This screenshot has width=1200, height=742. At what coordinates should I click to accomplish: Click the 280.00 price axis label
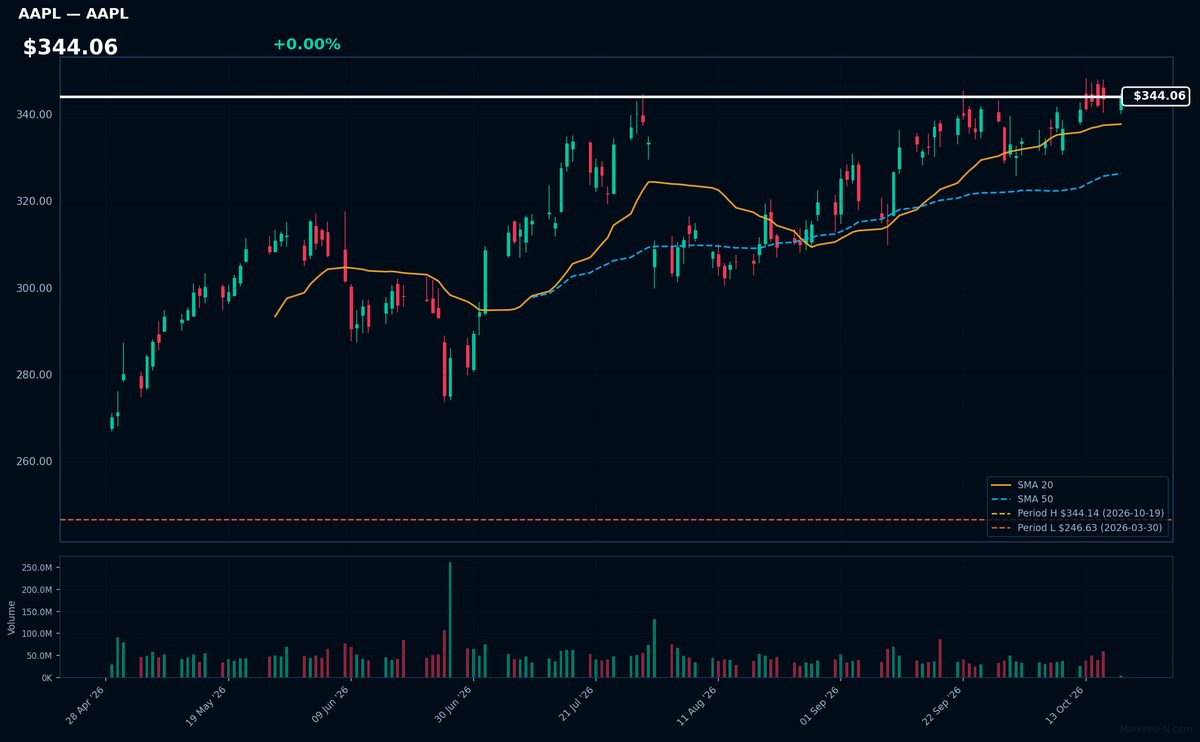pos(34,375)
